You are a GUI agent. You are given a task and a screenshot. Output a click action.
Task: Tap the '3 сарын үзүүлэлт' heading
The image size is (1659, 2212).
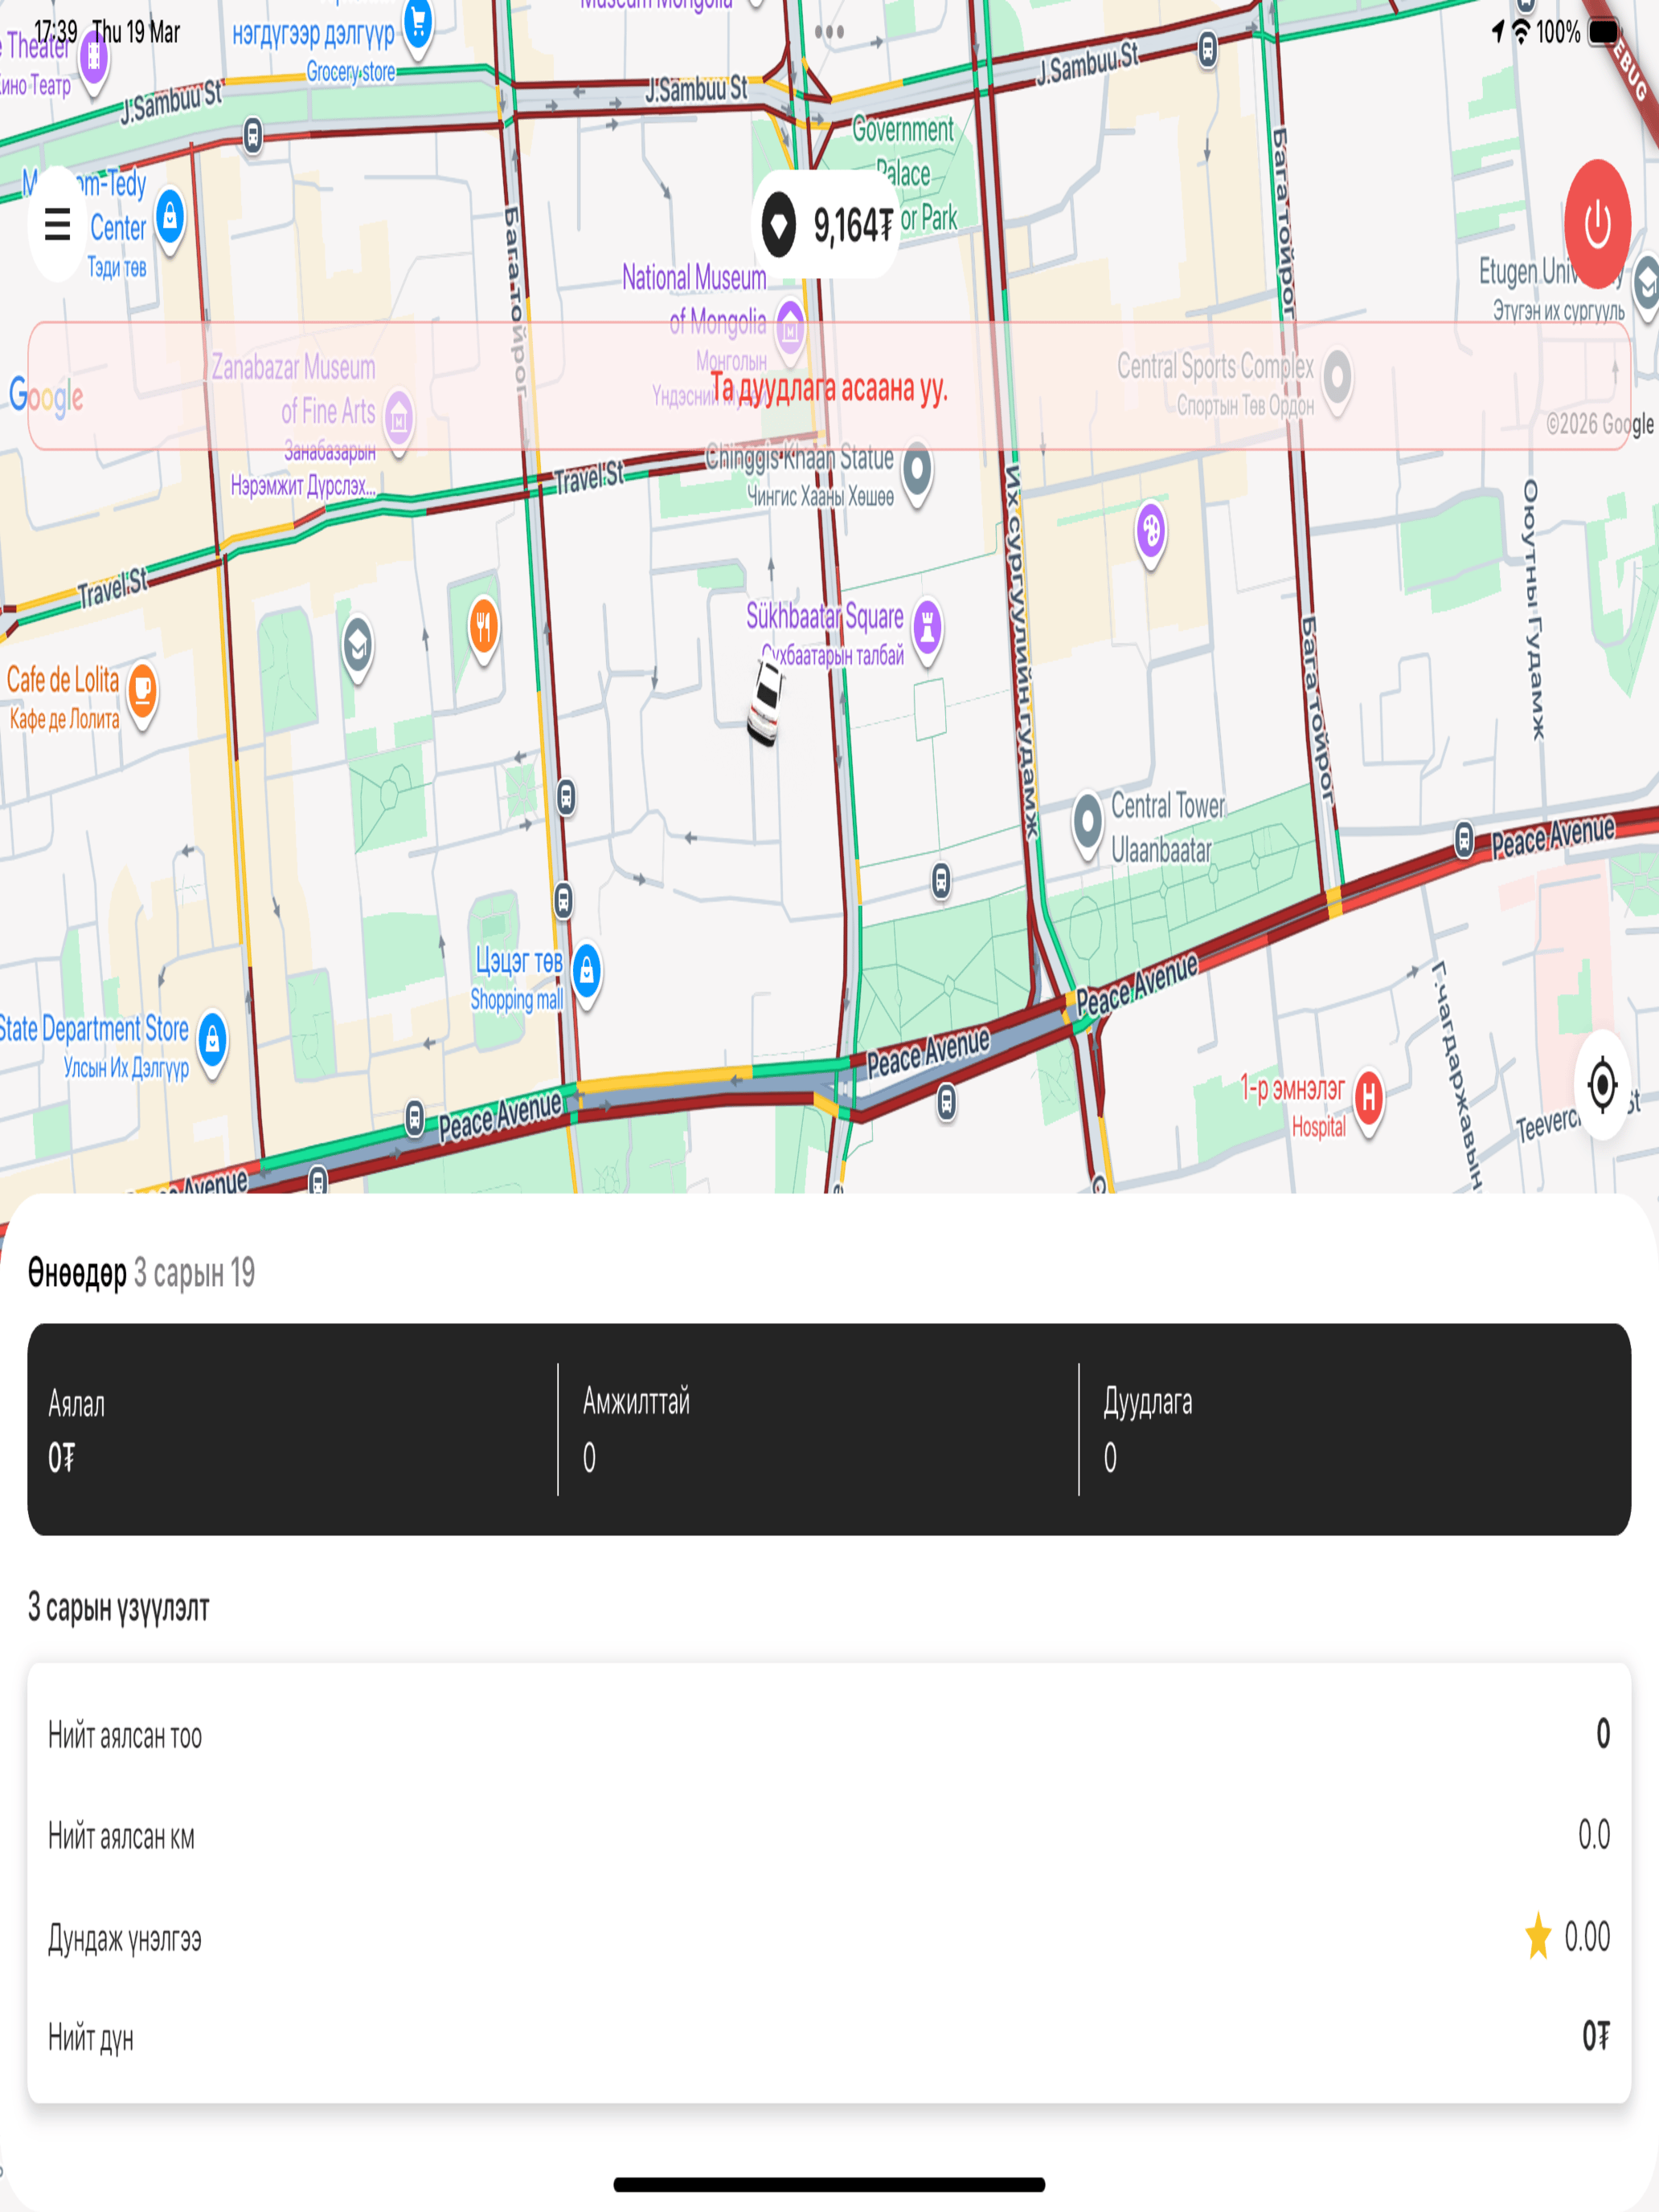tap(119, 1607)
